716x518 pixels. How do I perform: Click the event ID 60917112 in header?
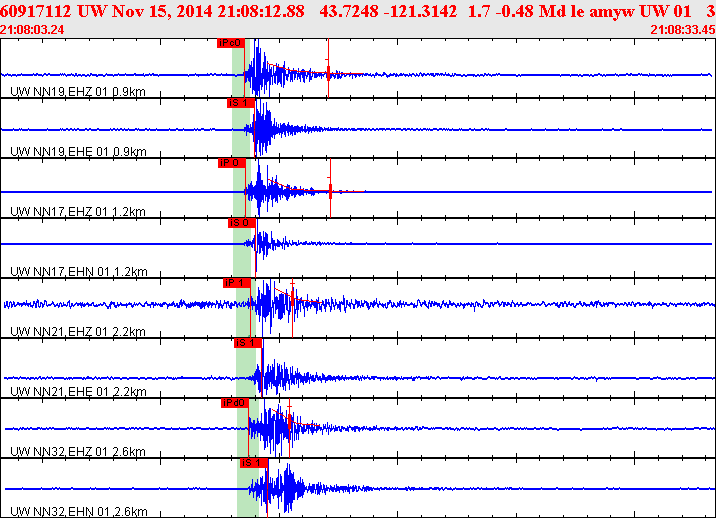tap(37, 10)
